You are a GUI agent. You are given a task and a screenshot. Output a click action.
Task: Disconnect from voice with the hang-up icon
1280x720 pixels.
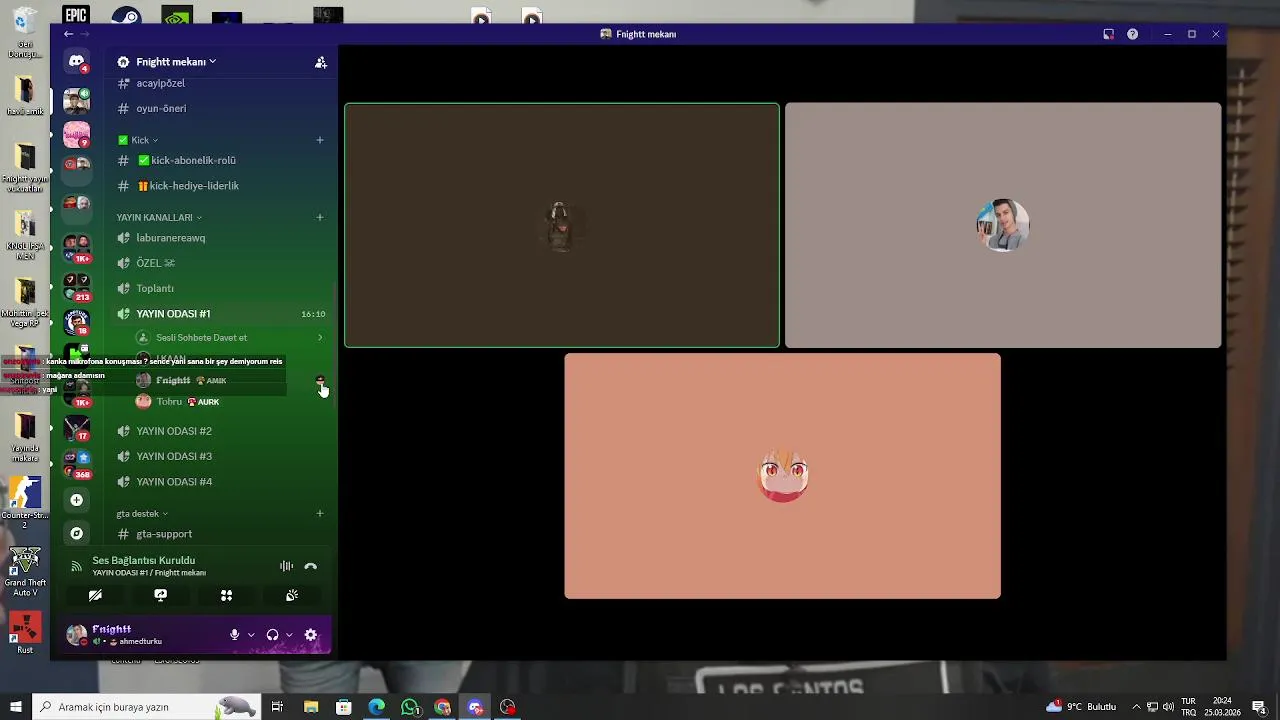pos(311,566)
